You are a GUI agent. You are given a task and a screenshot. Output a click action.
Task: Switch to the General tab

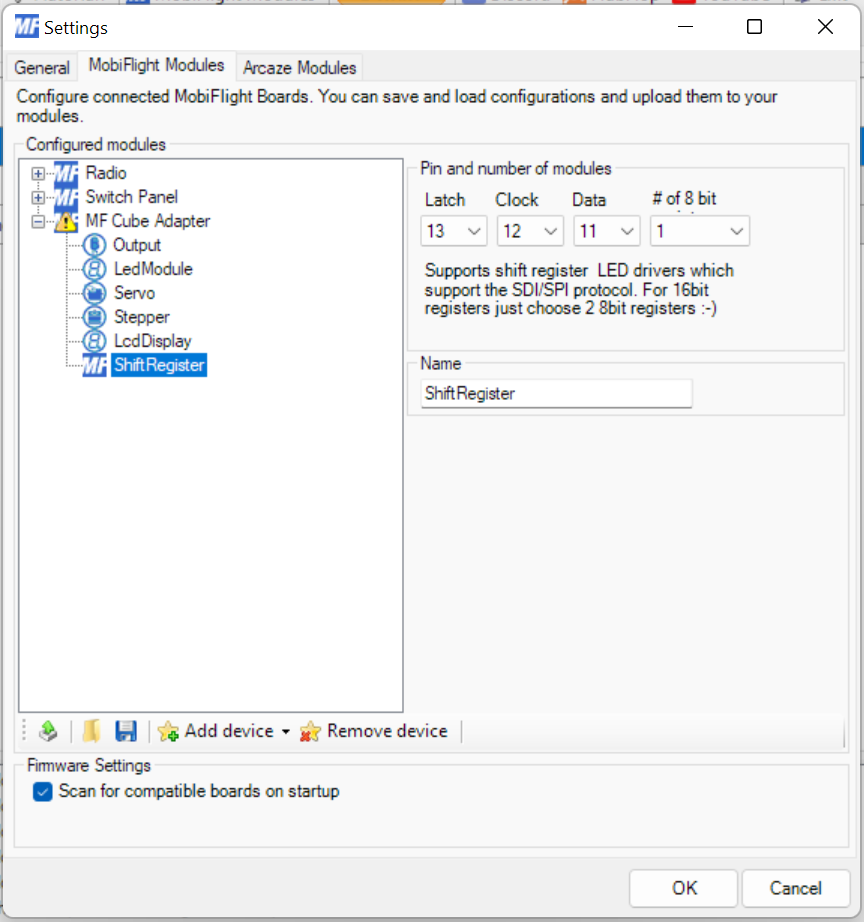[x=42, y=68]
